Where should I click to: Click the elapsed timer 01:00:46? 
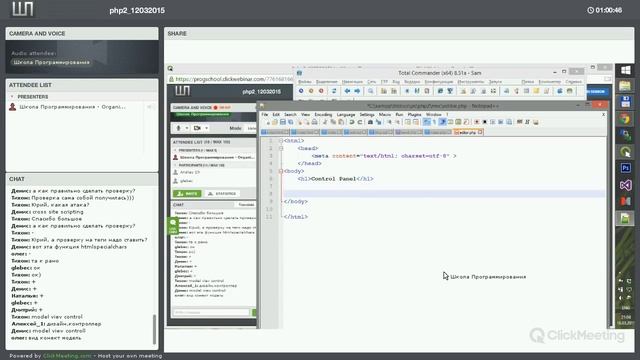(604, 10)
